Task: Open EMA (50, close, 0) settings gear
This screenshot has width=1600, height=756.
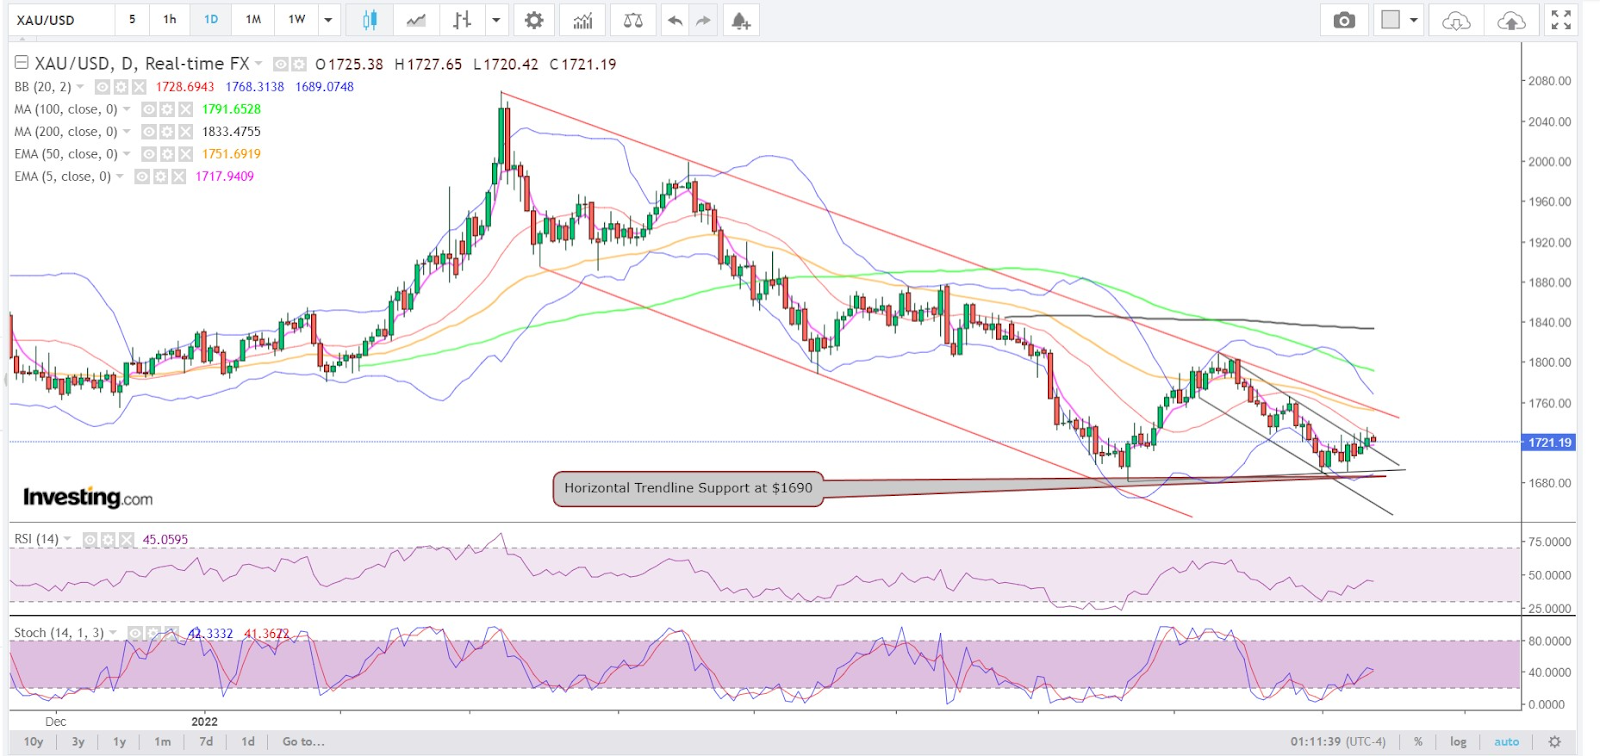Action: tap(167, 154)
